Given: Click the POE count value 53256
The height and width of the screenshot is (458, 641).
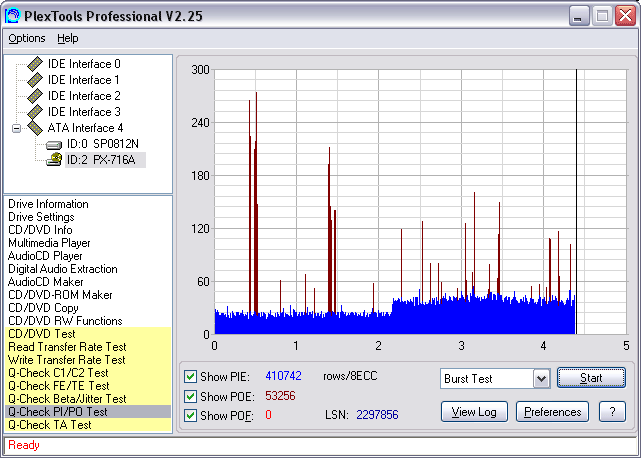Looking at the screenshot, I should tap(280, 396).
